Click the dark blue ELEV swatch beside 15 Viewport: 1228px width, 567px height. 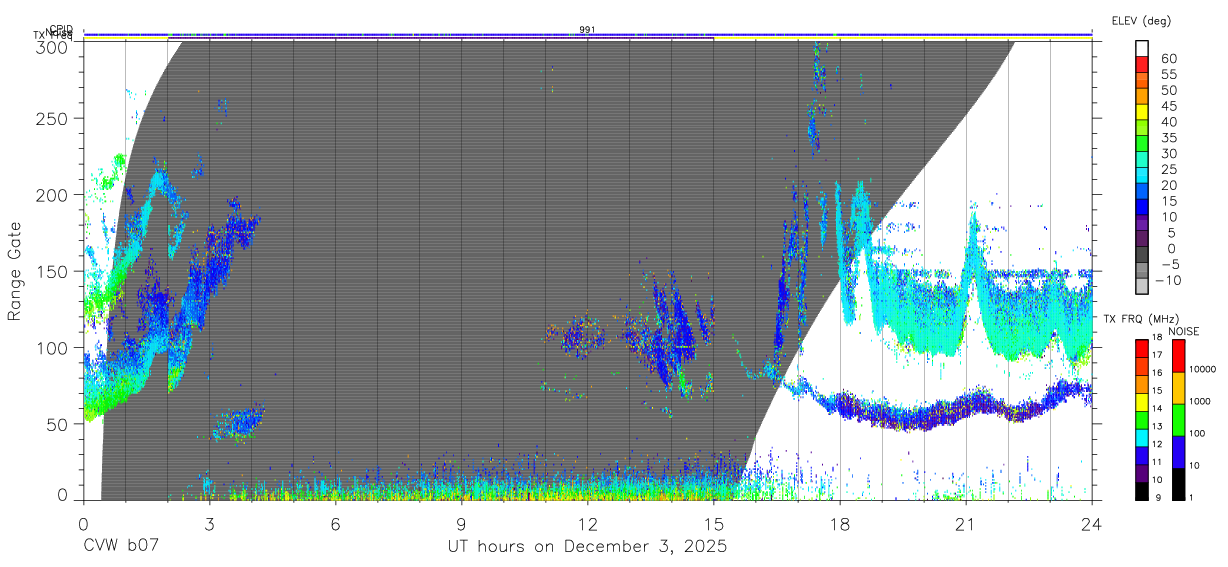[1143, 206]
